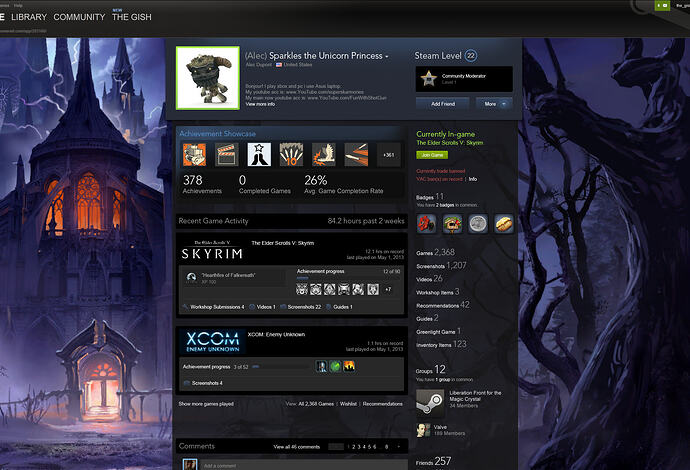
Task: Click the XCOM achievement progress bar
Action: click(282, 367)
